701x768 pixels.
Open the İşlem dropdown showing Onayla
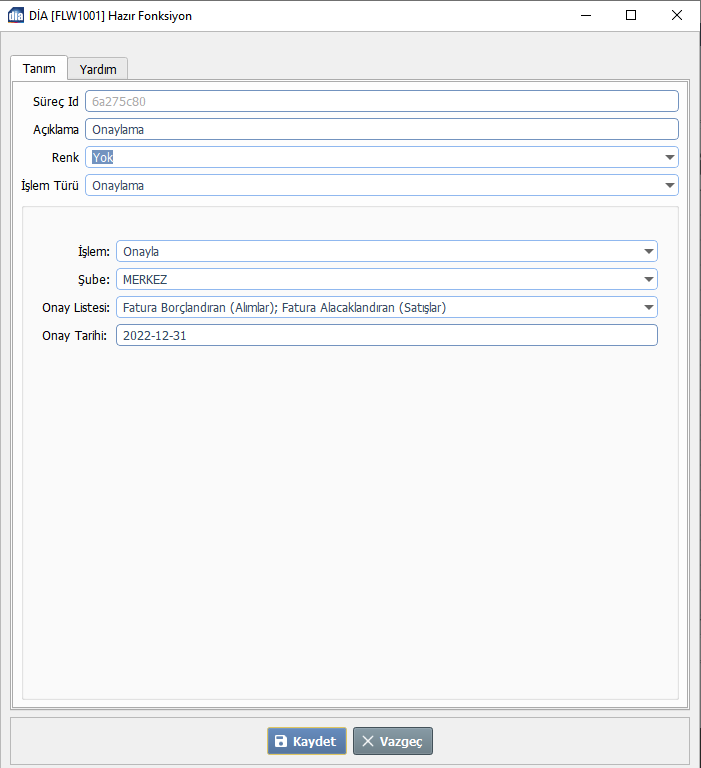(x=648, y=252)
